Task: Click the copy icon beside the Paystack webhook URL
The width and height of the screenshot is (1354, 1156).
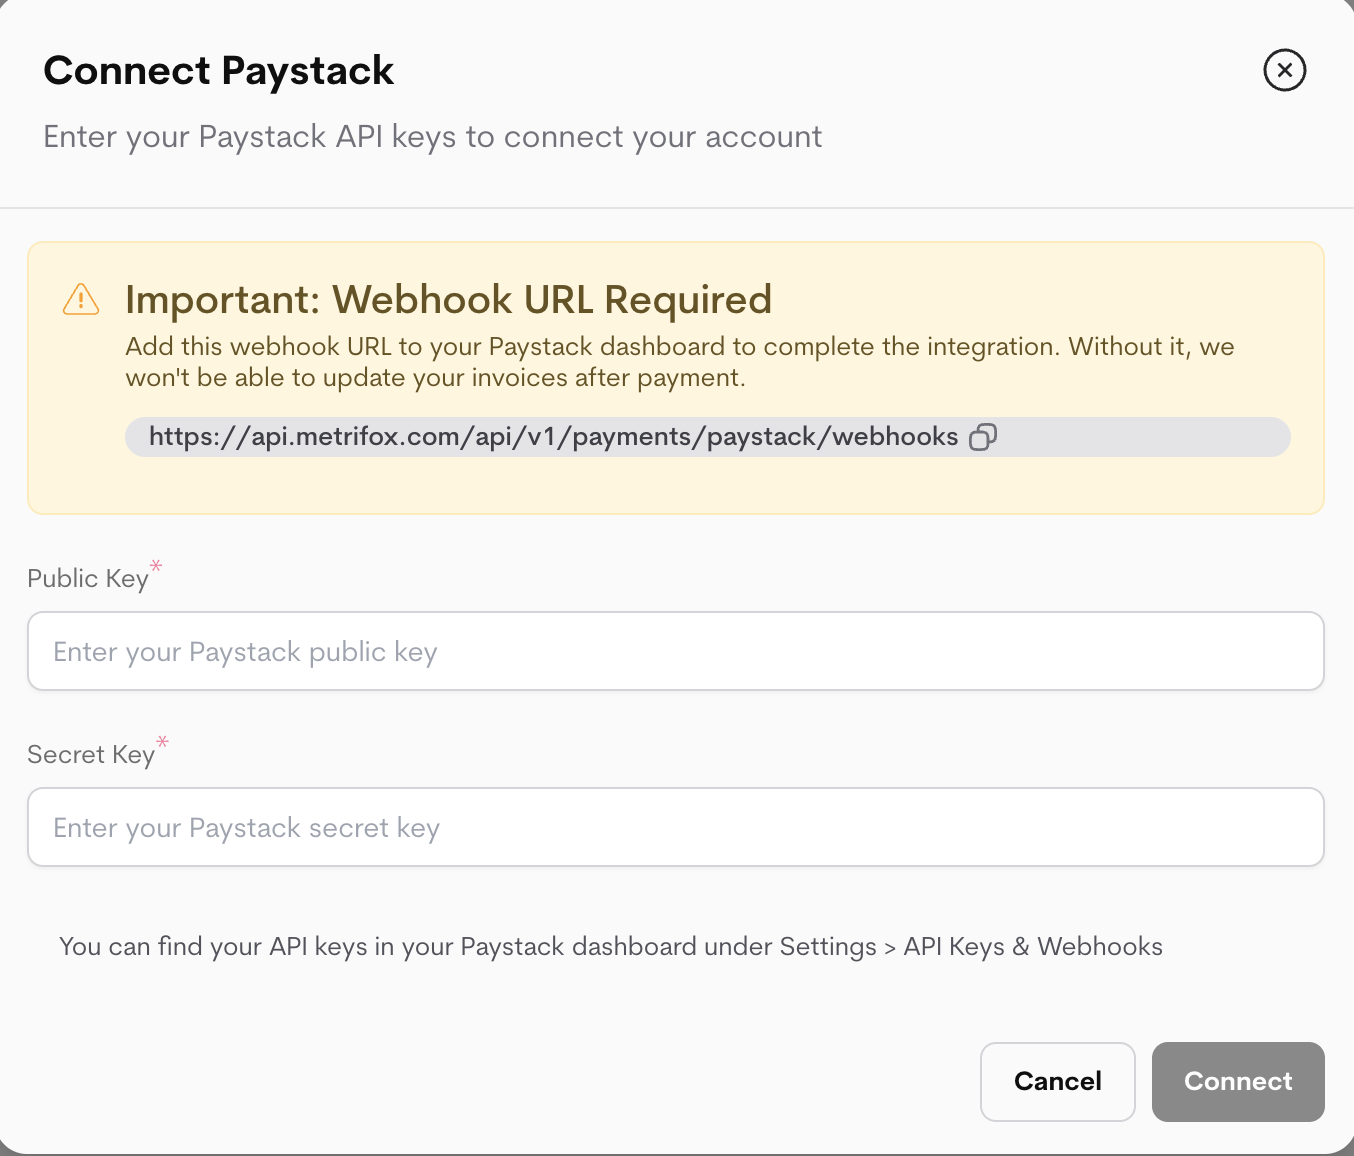Action: pyautogui.click(x=983, y=436)
